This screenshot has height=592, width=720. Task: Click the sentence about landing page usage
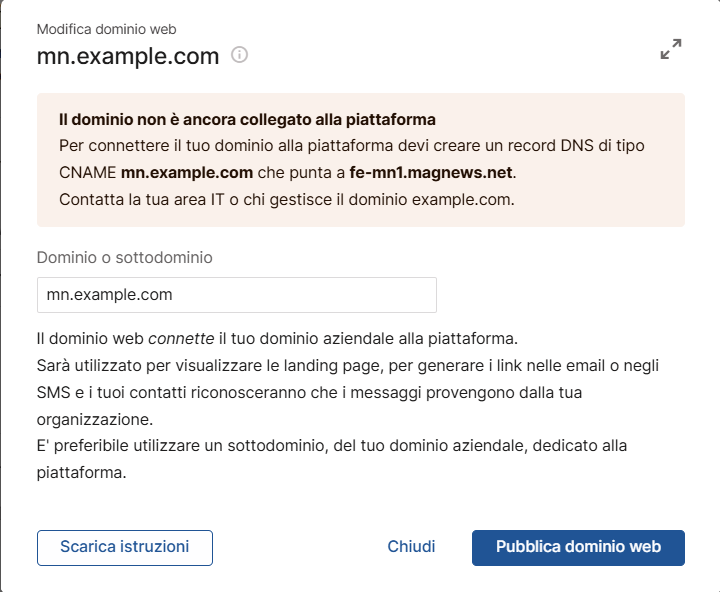click(348, 392)
